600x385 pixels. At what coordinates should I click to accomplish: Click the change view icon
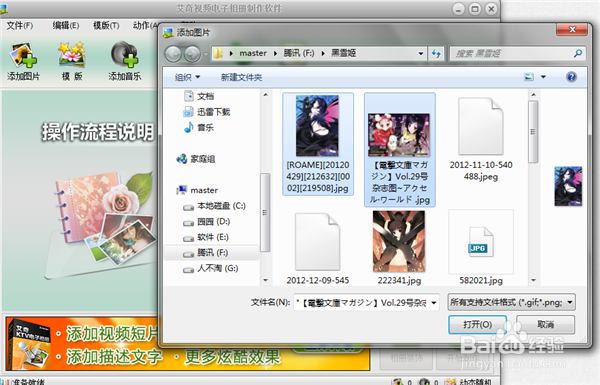[529, 77]
